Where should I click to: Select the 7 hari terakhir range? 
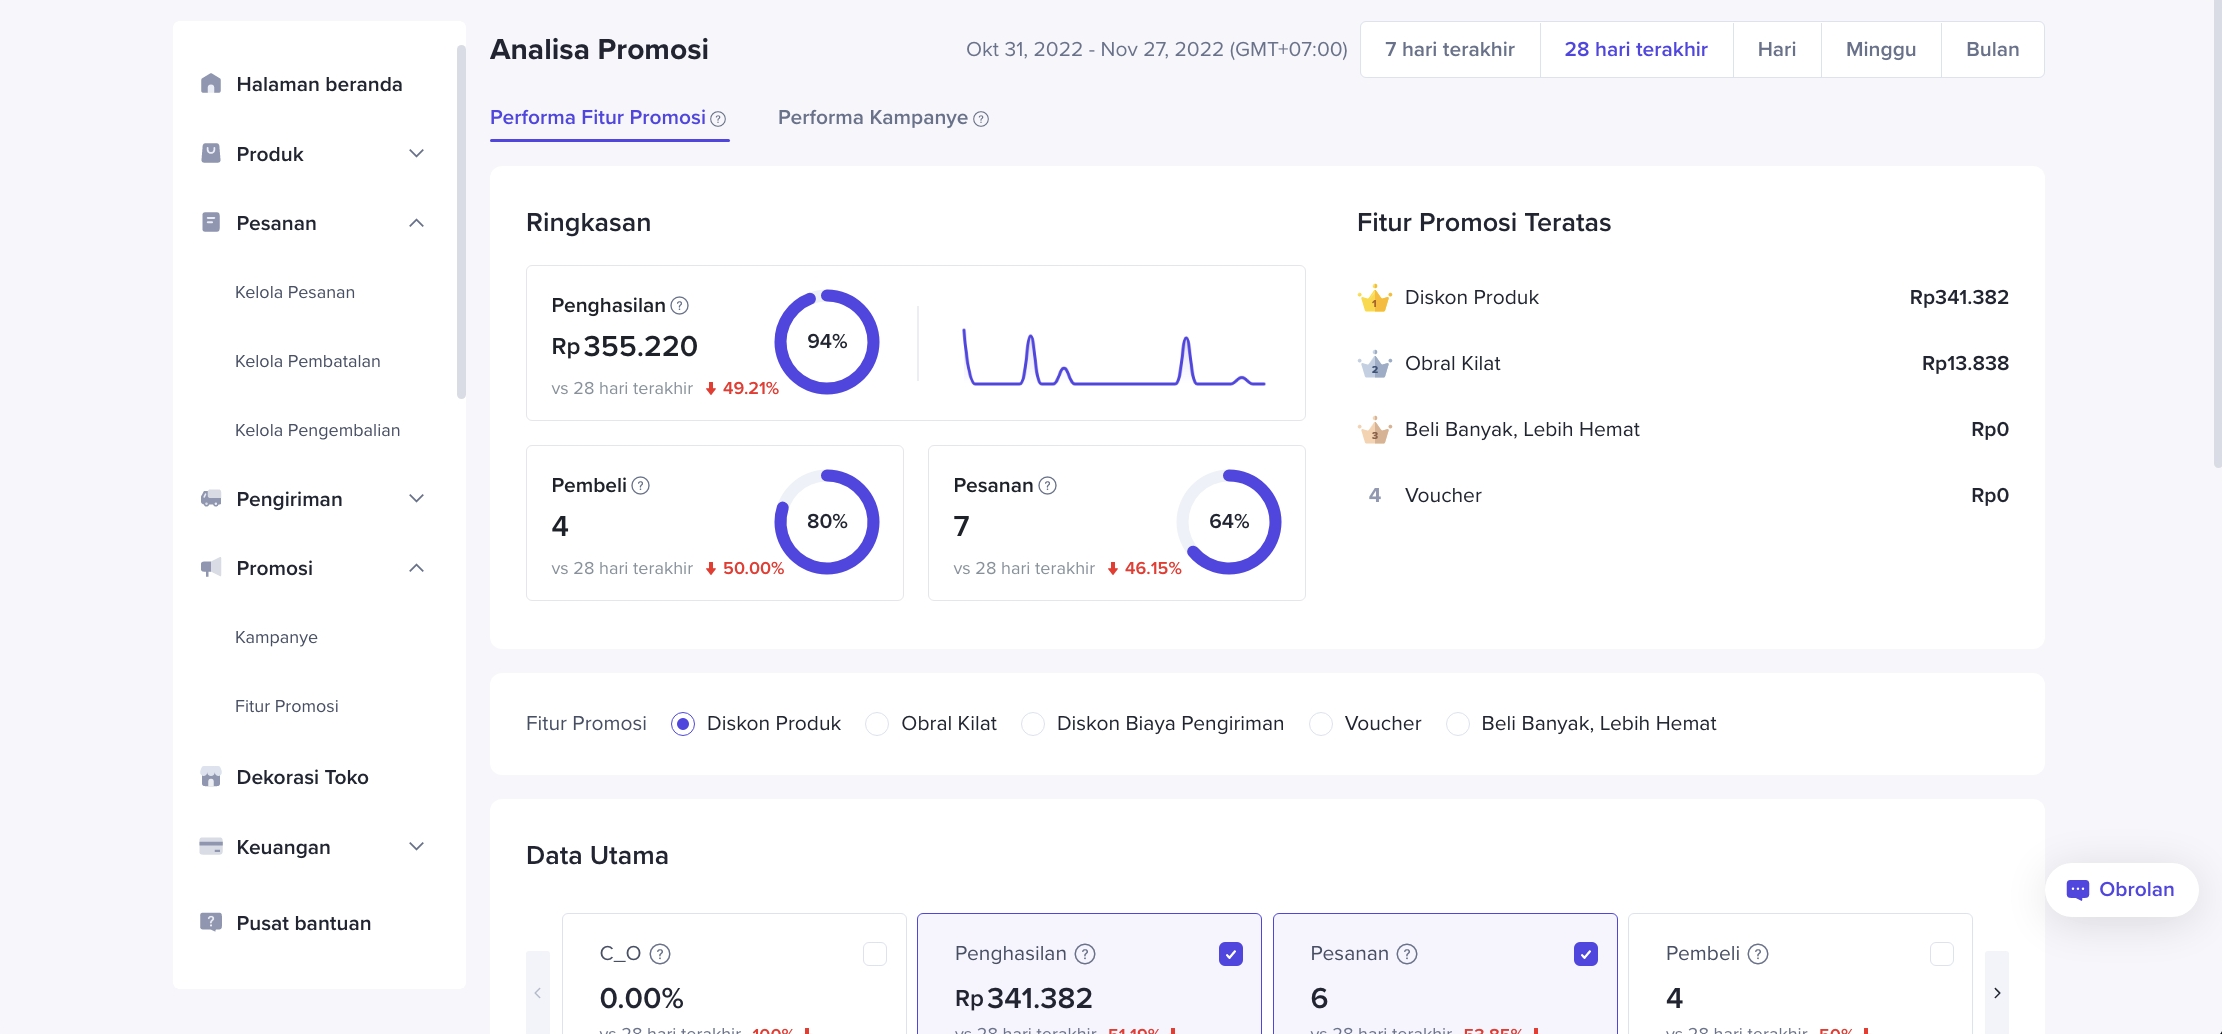coord(1449,50)
